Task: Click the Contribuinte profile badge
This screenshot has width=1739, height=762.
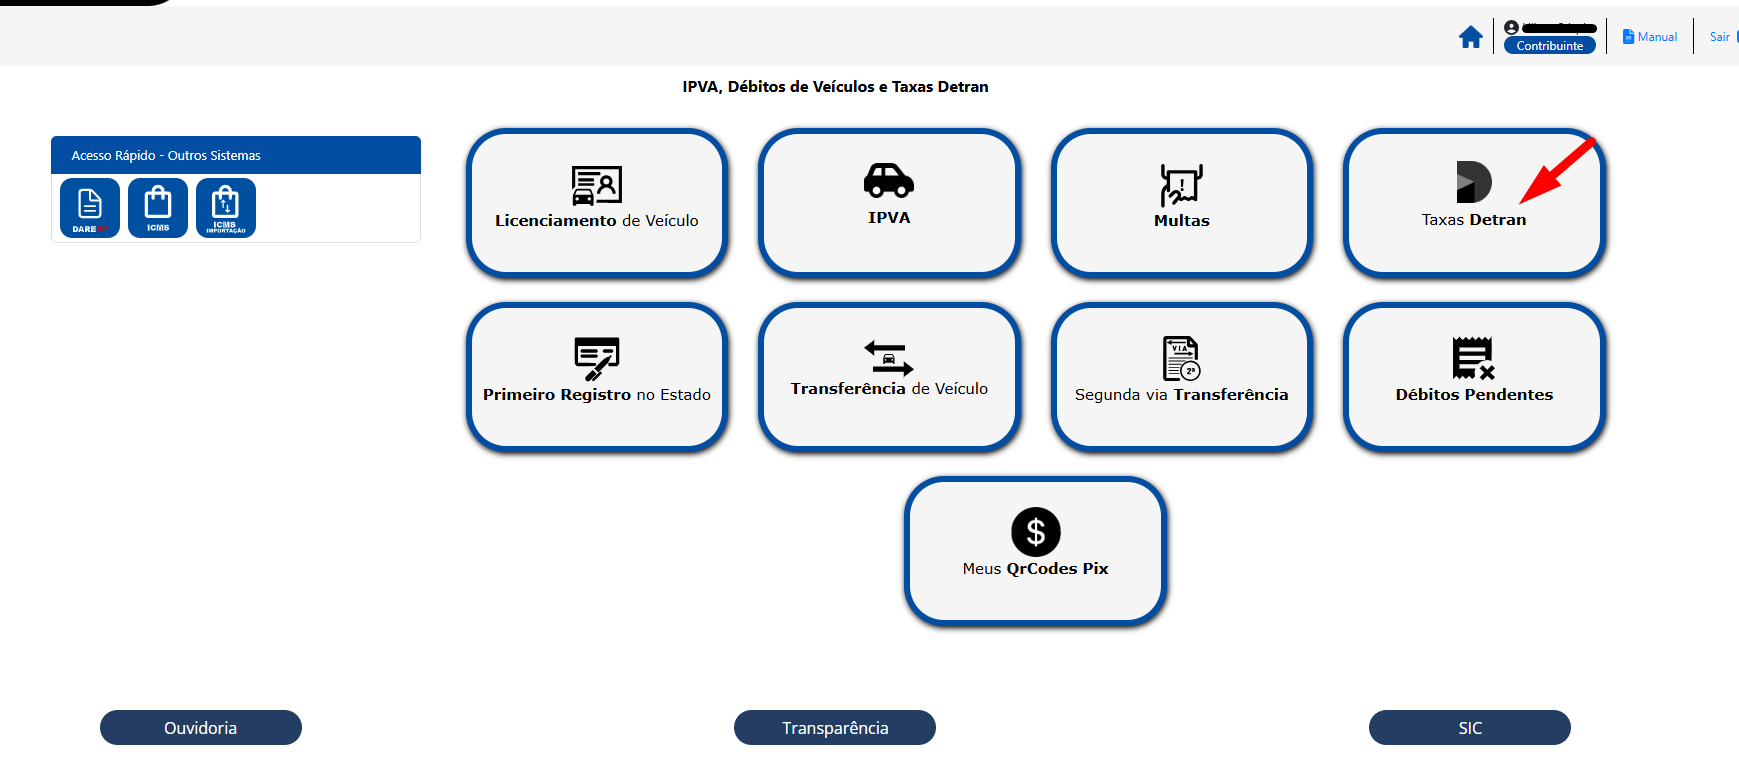Action: pos(1550,46)
